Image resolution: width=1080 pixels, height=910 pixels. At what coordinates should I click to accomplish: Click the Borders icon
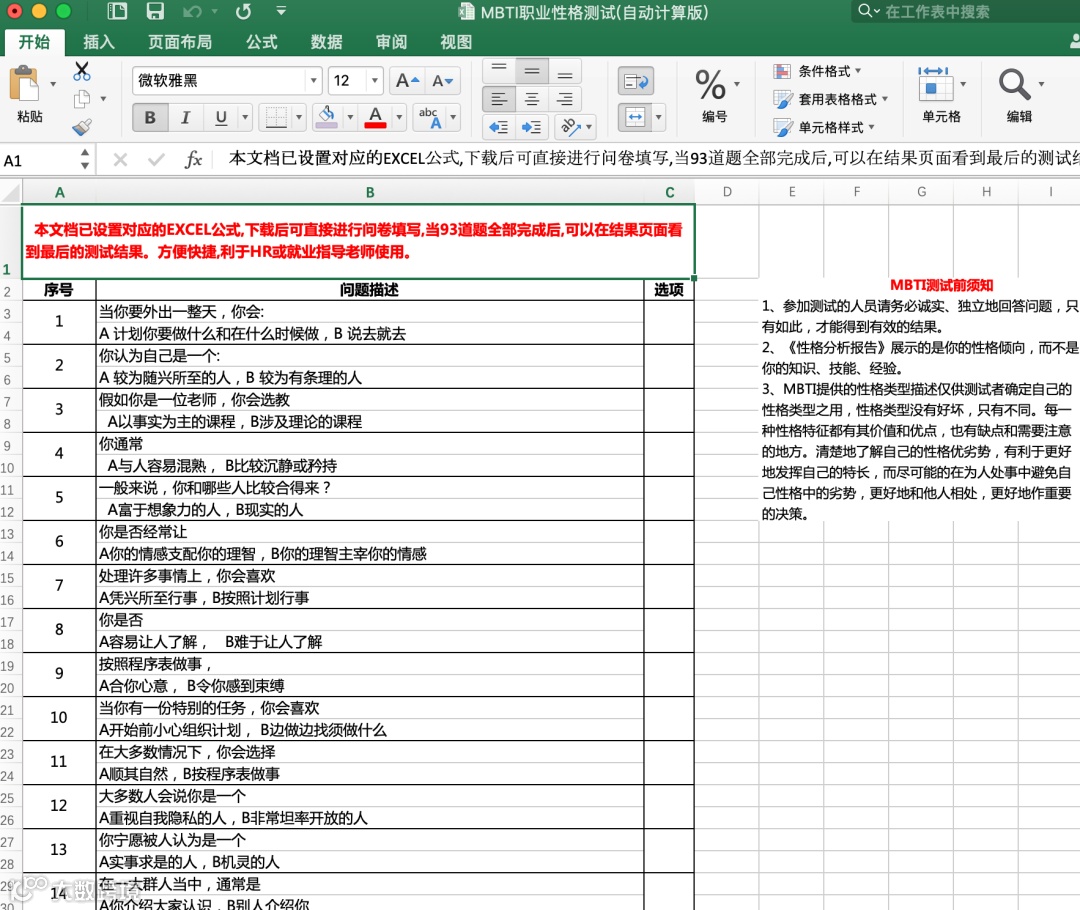tap(276, 118)
